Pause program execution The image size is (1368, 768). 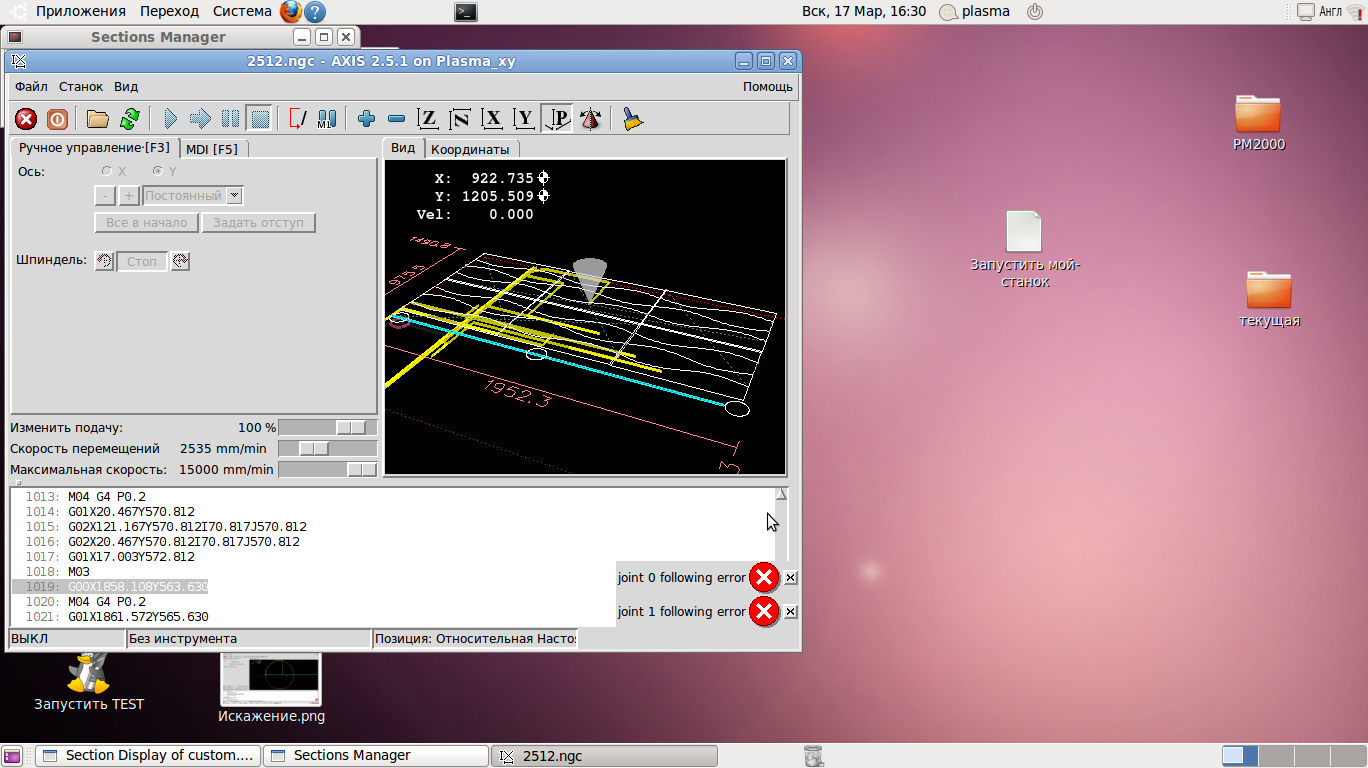(230, 120)
